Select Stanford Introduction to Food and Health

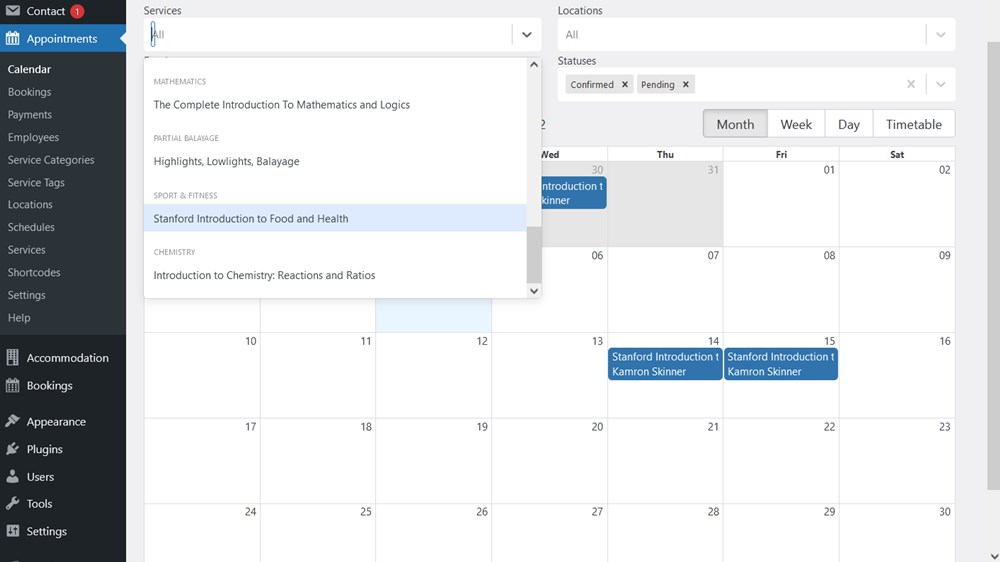[x=335, y=218]
